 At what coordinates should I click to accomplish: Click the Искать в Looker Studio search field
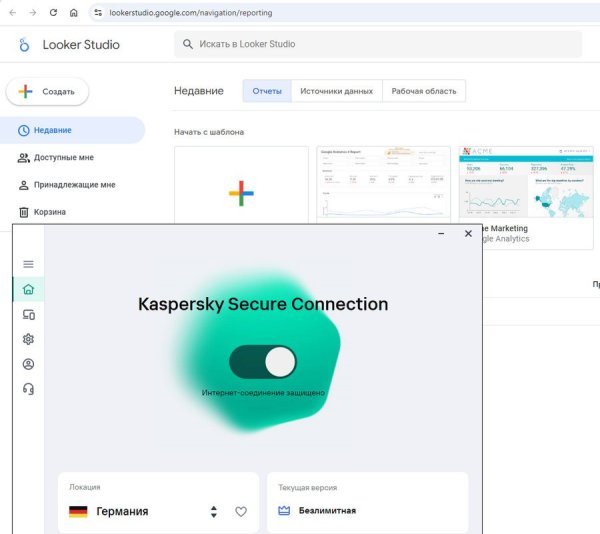point(378,44)
